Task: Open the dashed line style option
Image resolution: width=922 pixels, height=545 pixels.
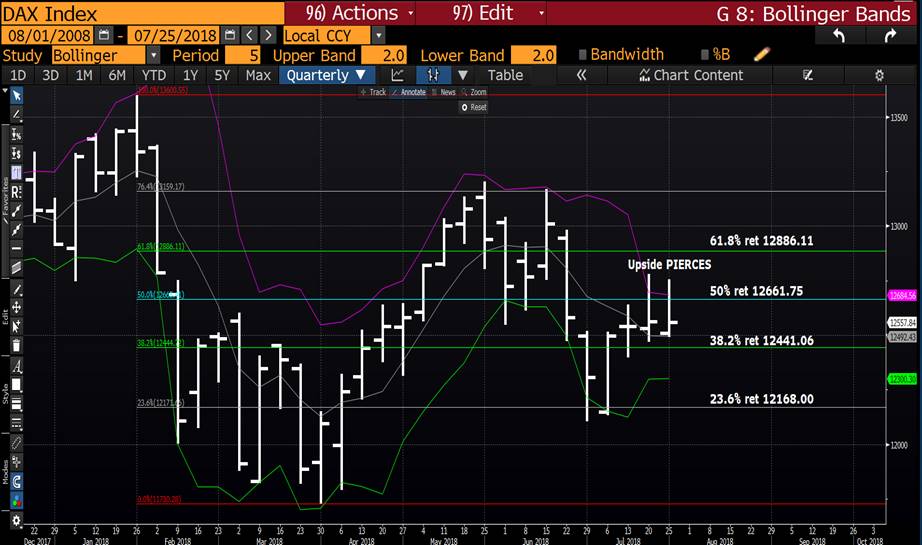Action: [16, 423]
